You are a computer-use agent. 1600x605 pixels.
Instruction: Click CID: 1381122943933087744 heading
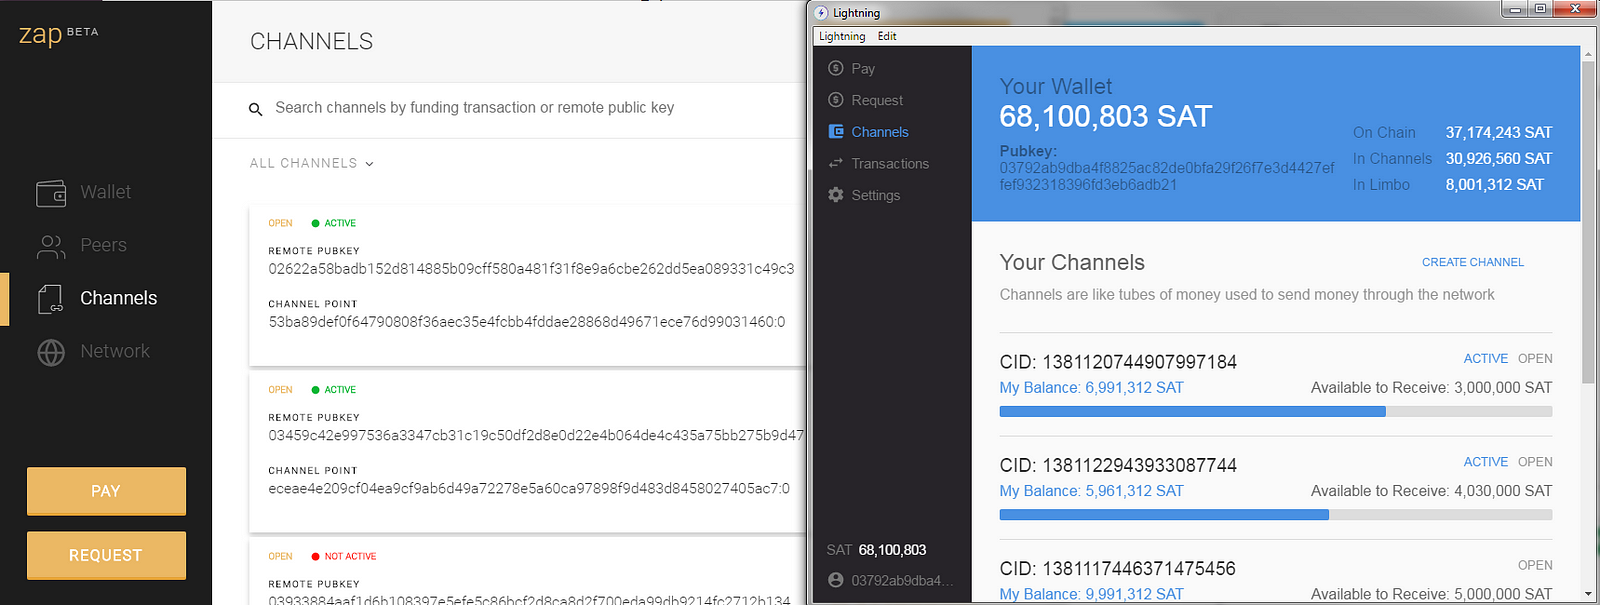tap(1118, 466)
